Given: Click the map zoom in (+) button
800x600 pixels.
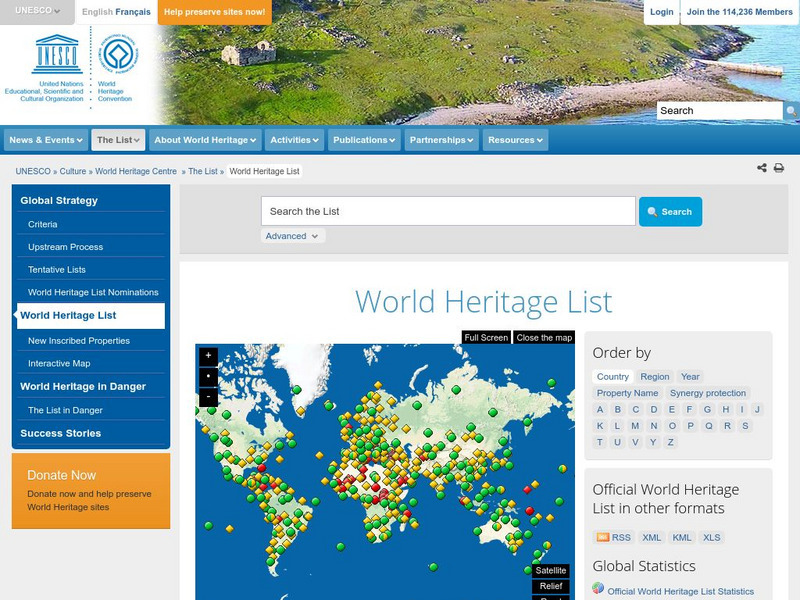Looking at the screenshot, I should coord(208,355).
